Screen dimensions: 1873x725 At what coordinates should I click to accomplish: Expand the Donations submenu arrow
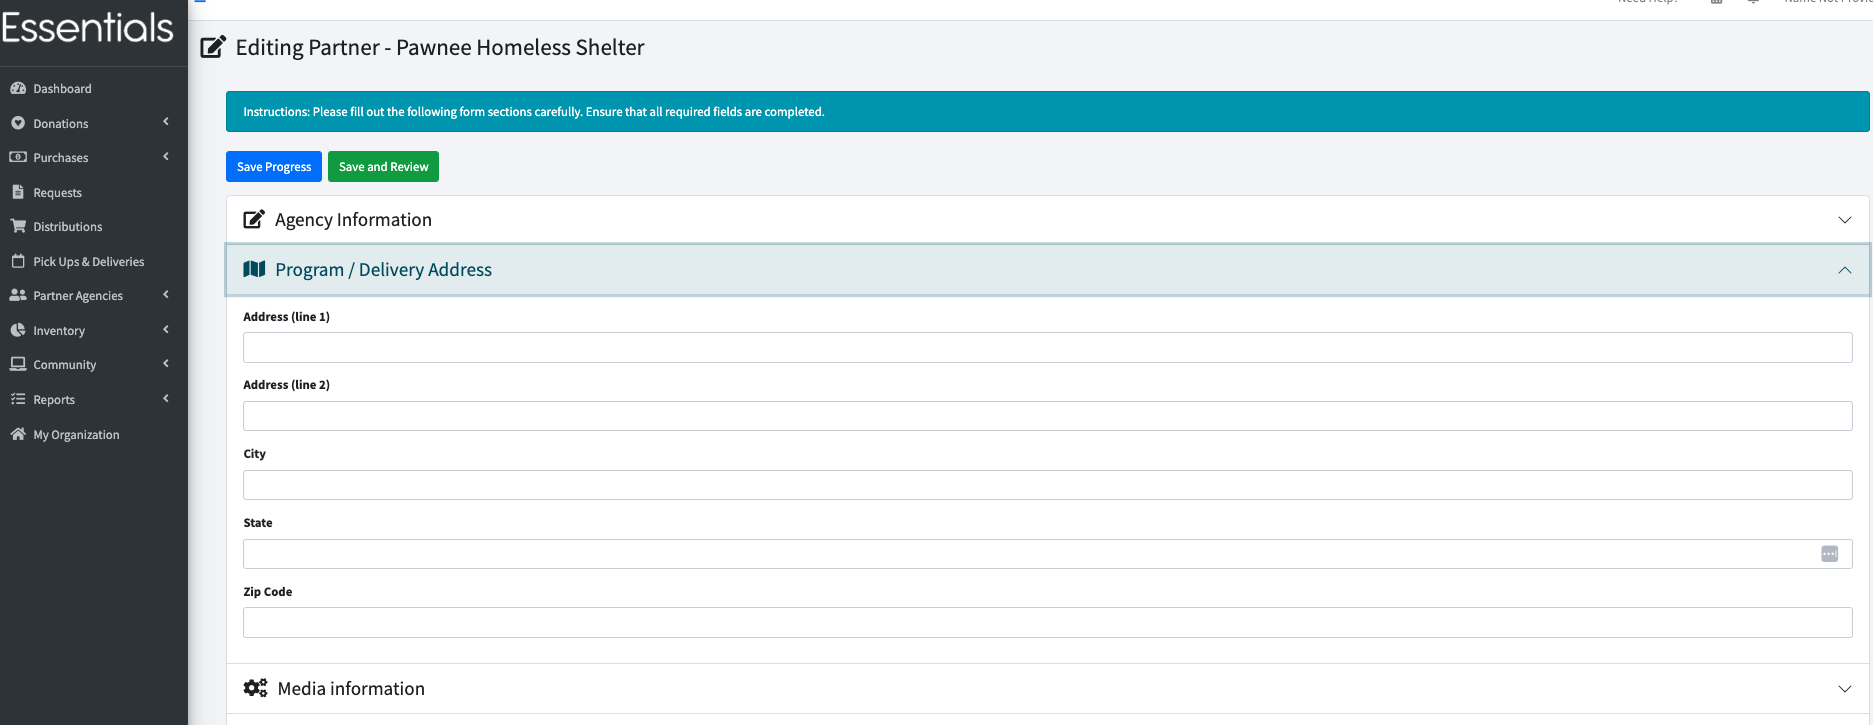(x=166, y=122)
